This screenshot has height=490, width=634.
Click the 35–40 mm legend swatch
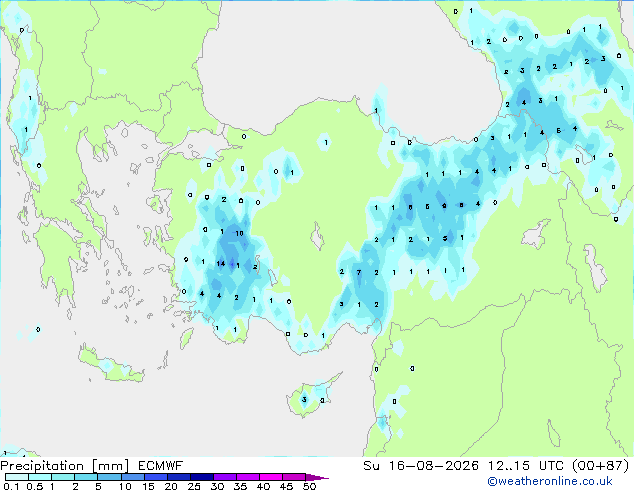(247, 477)
